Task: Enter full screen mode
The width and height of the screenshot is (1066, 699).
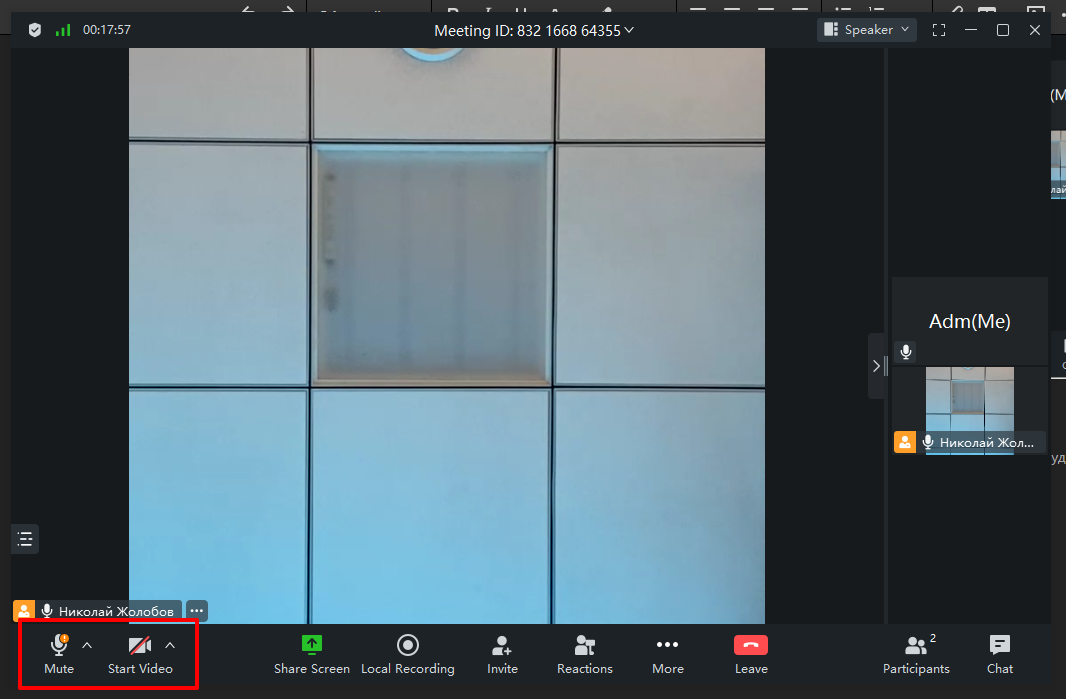Action: pyautogui.click(x=939, y=30)
